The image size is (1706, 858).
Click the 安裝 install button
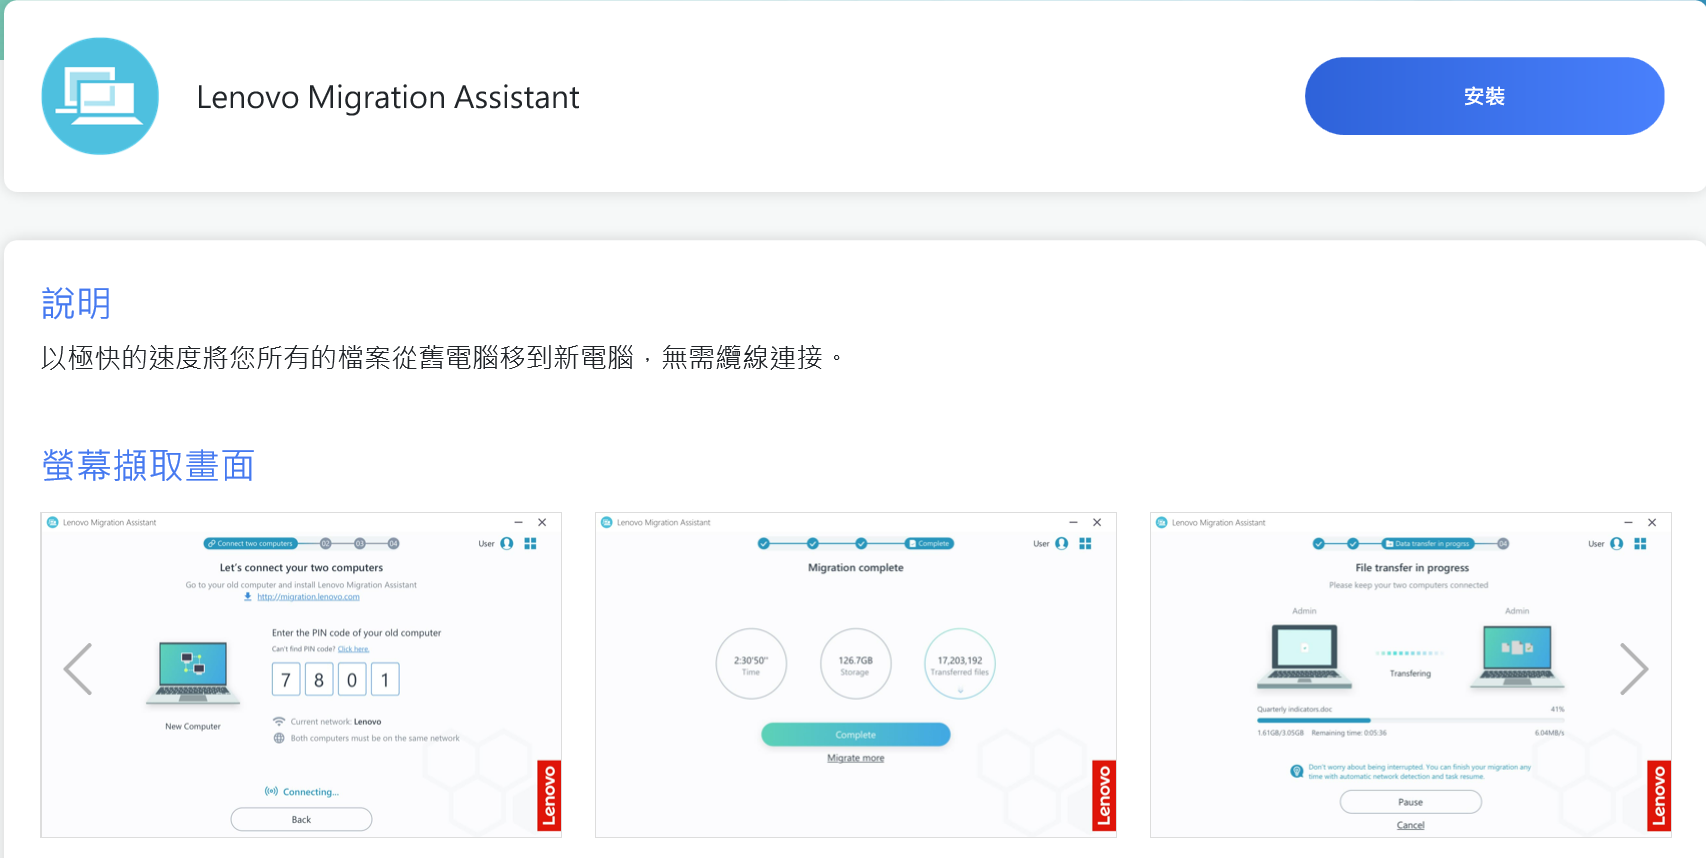click(1484, 96)
